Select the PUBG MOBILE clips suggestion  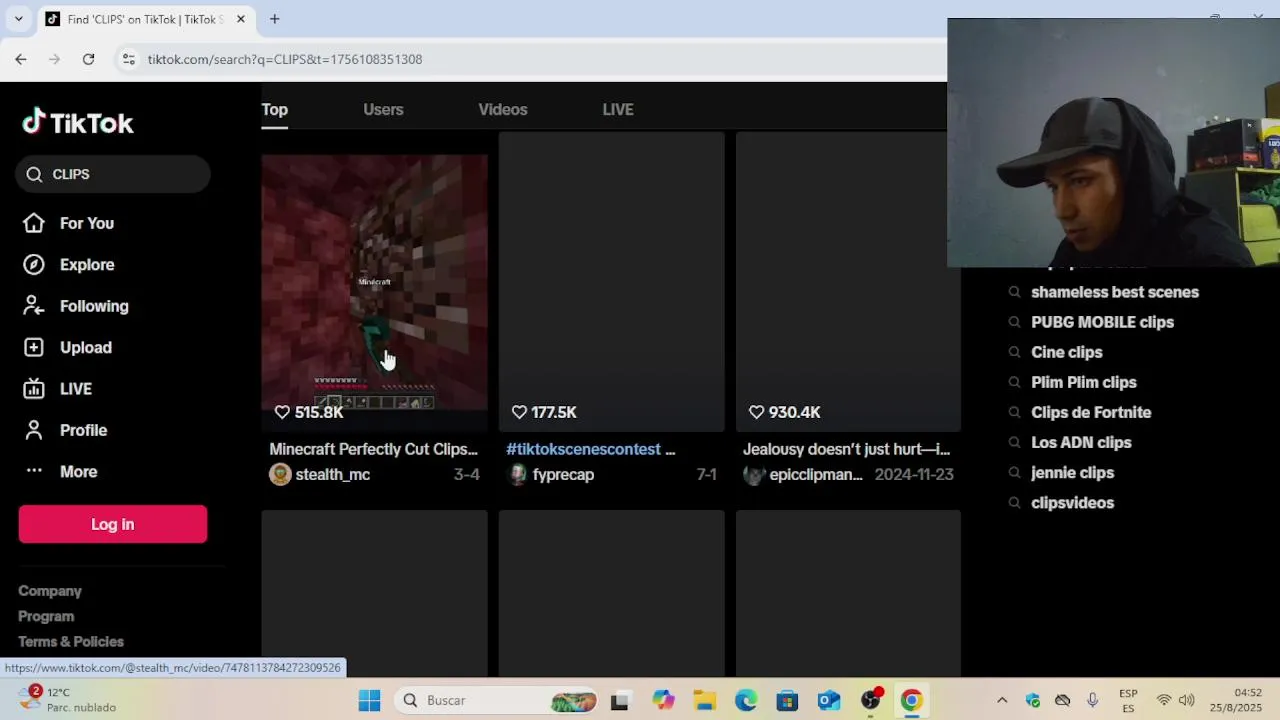pos(1102,322)
